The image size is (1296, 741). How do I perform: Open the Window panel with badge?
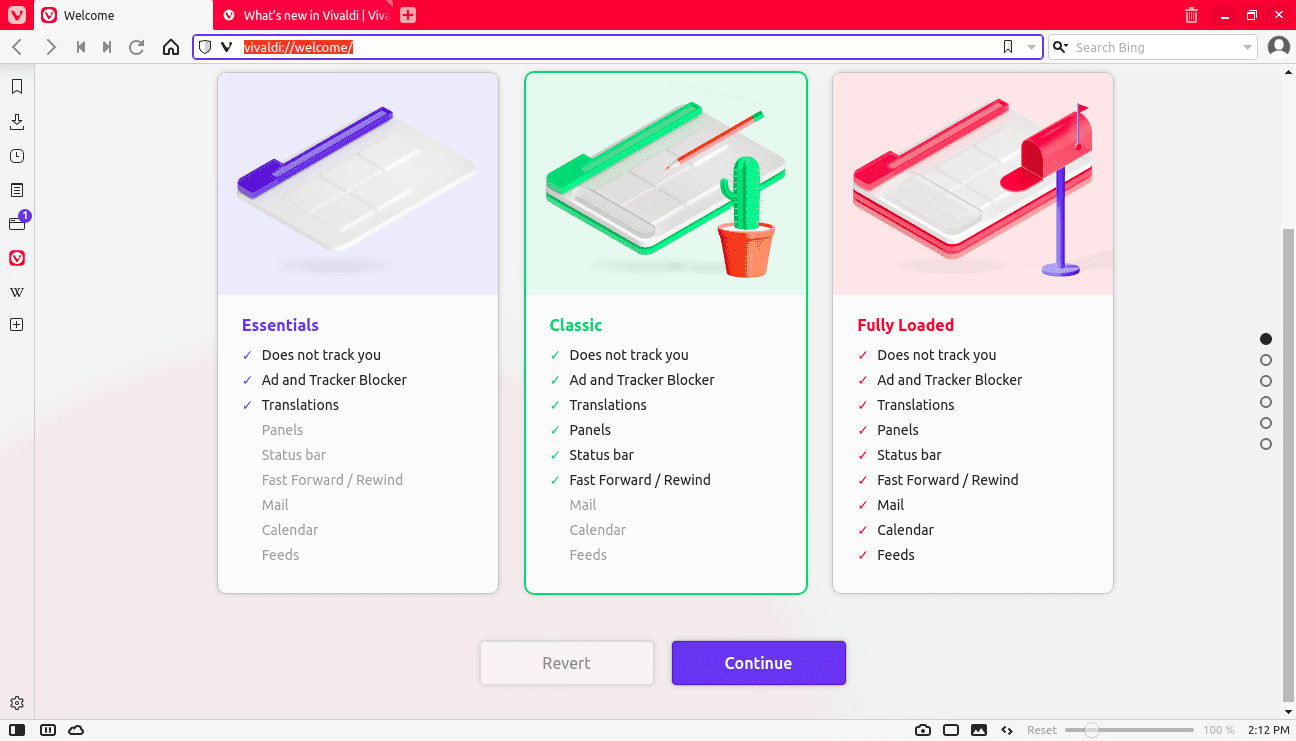(17, 224)
